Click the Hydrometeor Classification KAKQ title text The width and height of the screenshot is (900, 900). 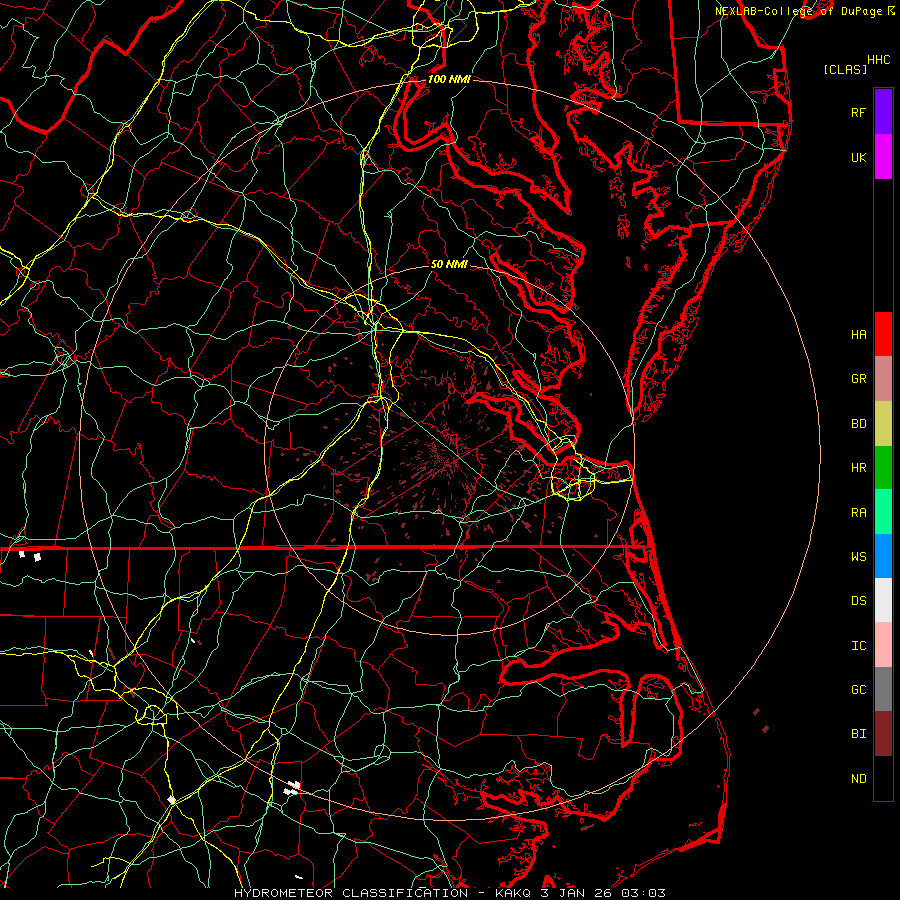coord(382,893)
